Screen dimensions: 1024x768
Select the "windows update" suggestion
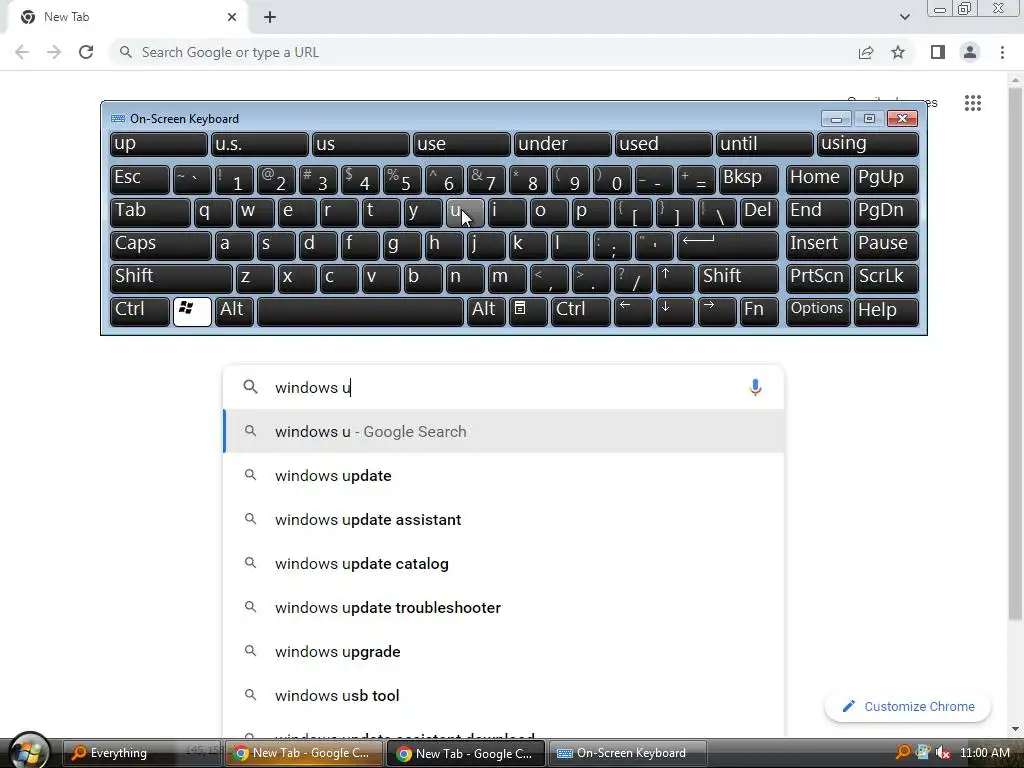[x=504, y=475]
